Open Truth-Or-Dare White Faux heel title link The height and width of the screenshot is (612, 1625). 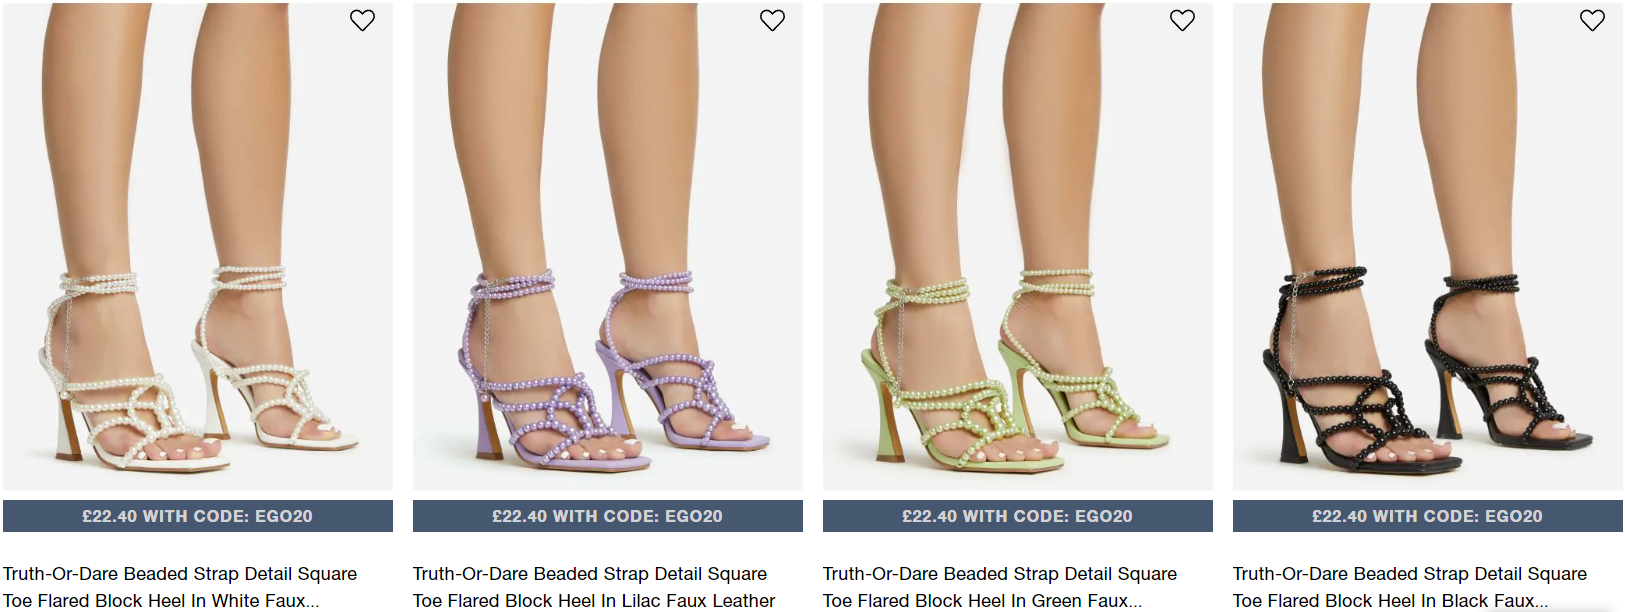[180, 587]
